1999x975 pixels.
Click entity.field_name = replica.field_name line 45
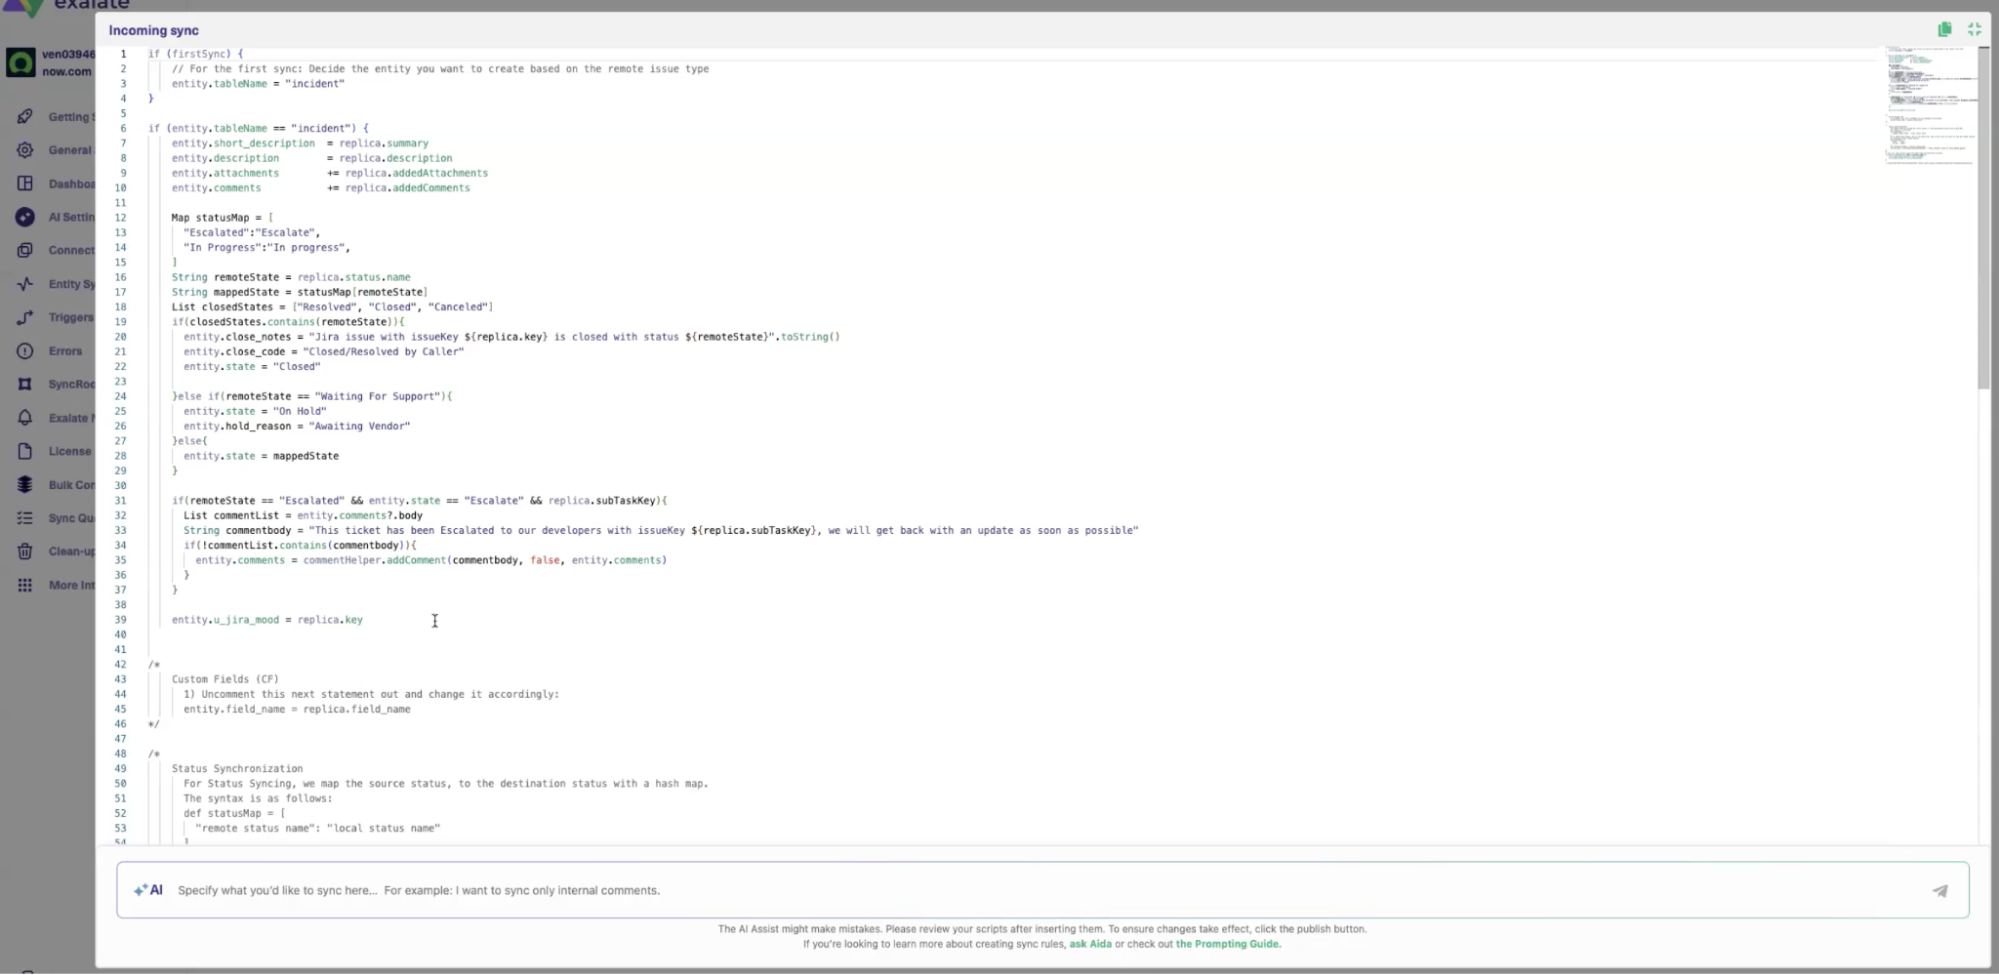(297, 709)
